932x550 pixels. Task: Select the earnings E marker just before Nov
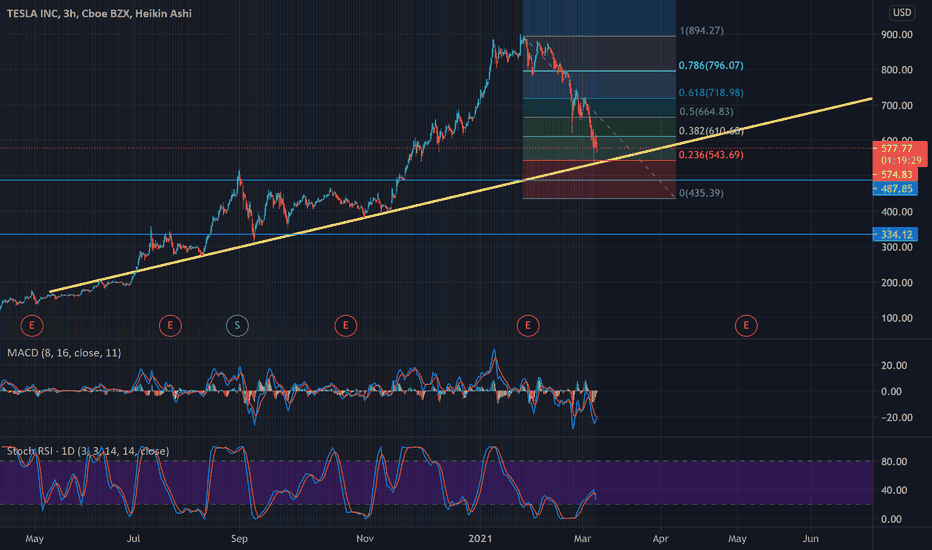(345, 325)
